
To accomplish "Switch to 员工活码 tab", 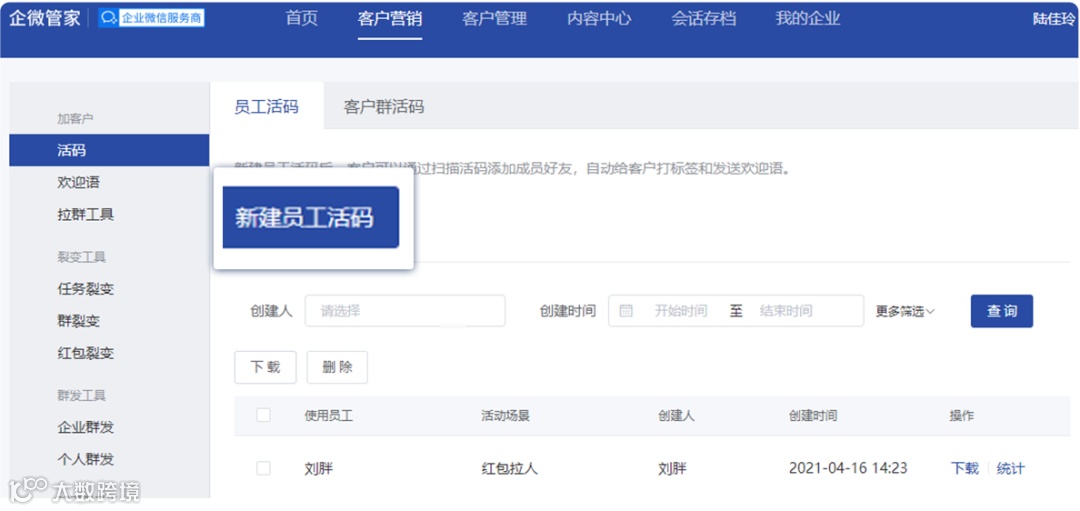I will (x=267, y=107).
